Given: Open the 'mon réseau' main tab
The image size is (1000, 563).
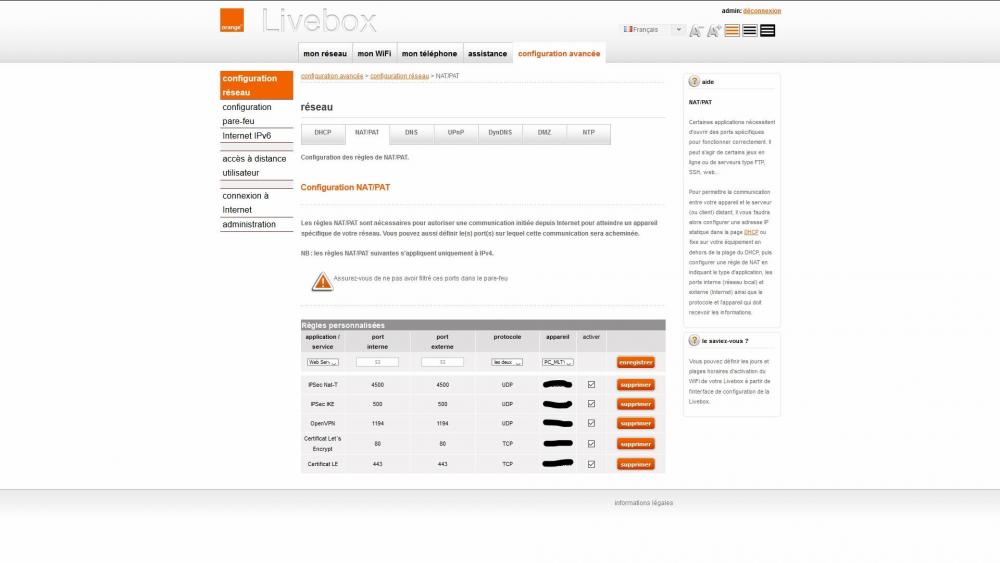Looking at the screenshot, I should click(x=325, y=54).
